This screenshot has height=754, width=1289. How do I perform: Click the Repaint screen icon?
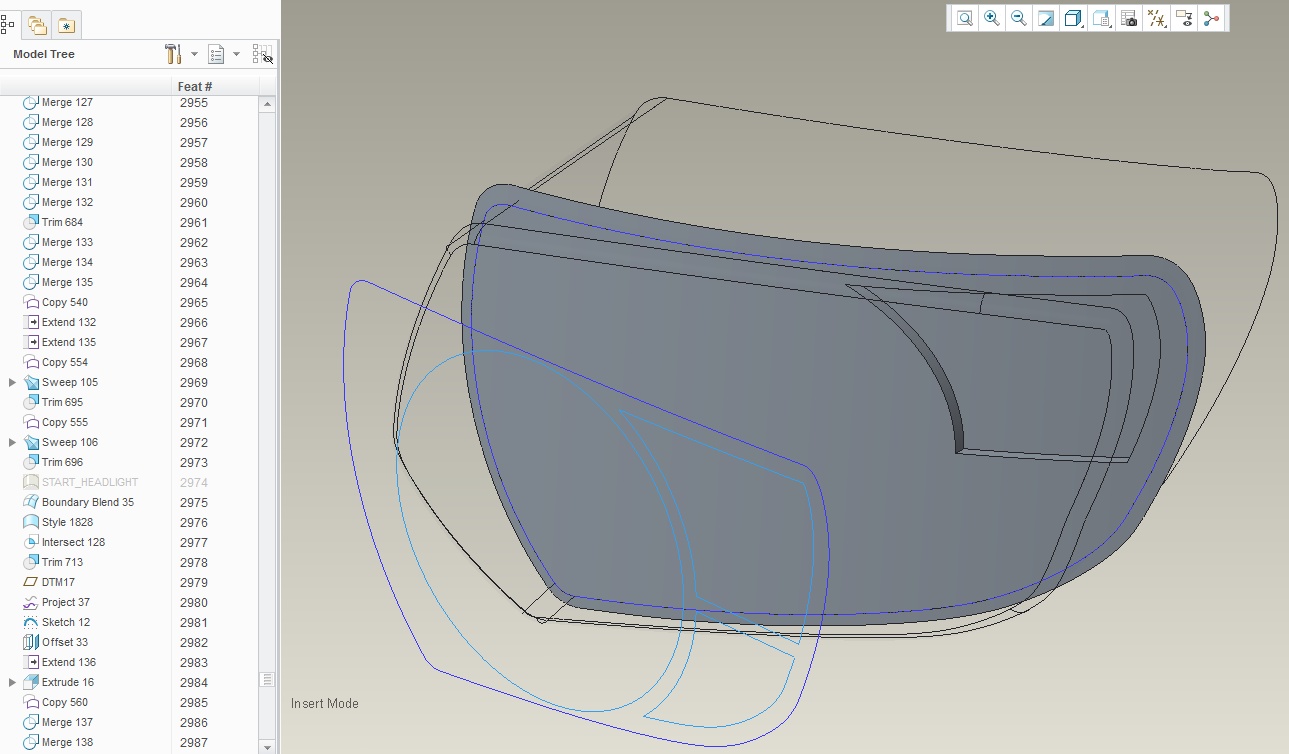1046,18
